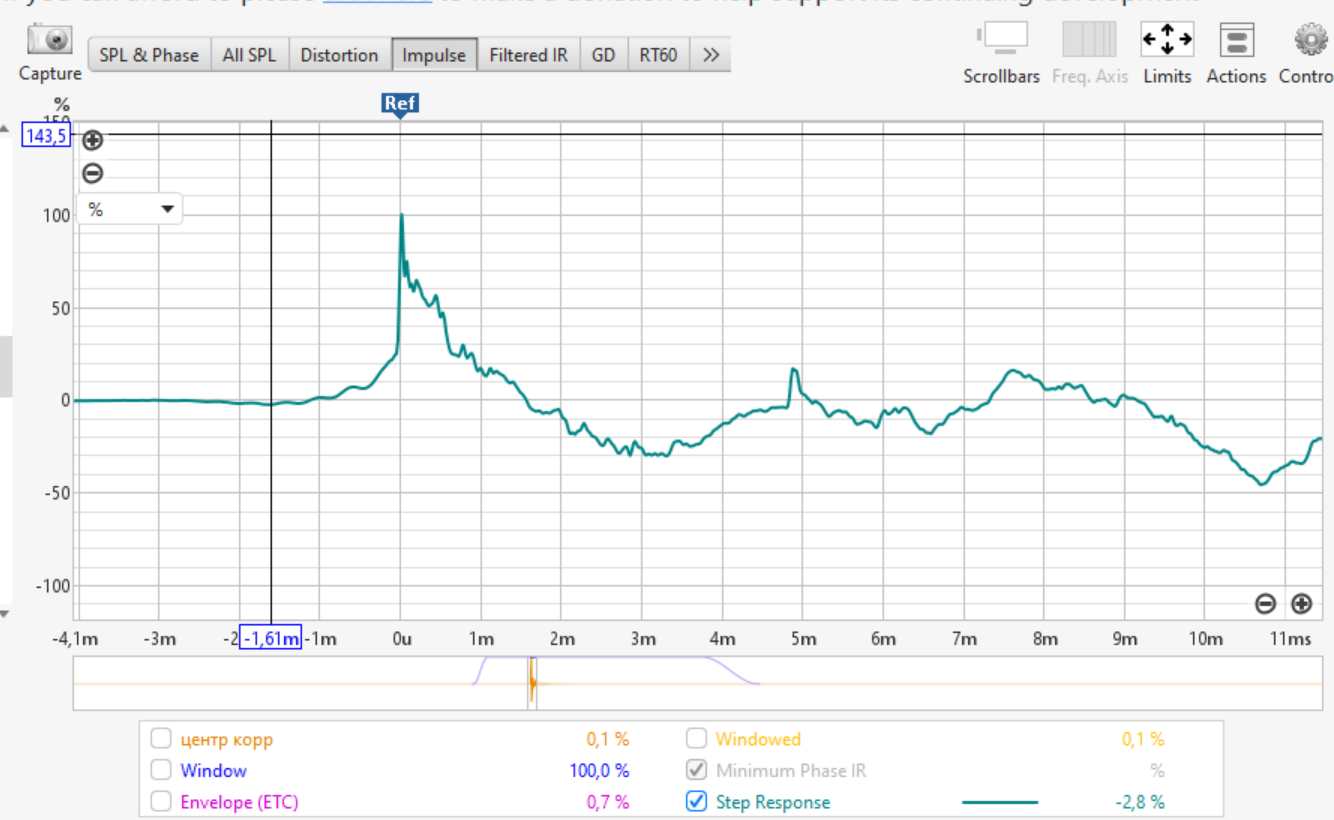
Task: Zoom in vertical axis with top-left plus
Action: click(92, 140)
